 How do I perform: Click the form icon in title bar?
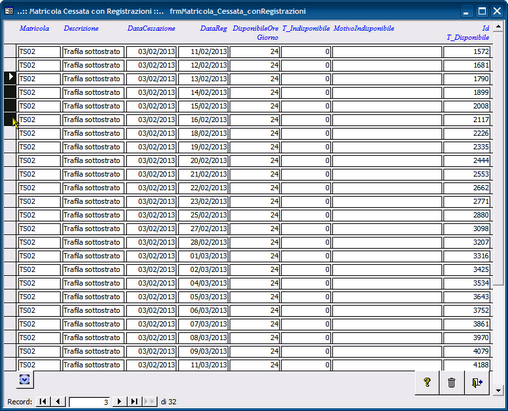[x=9, y=11]
